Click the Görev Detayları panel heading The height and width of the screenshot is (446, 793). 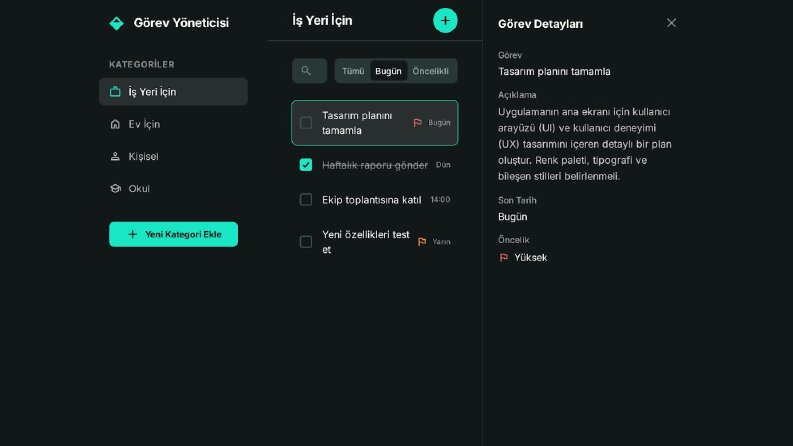point(540,24)
